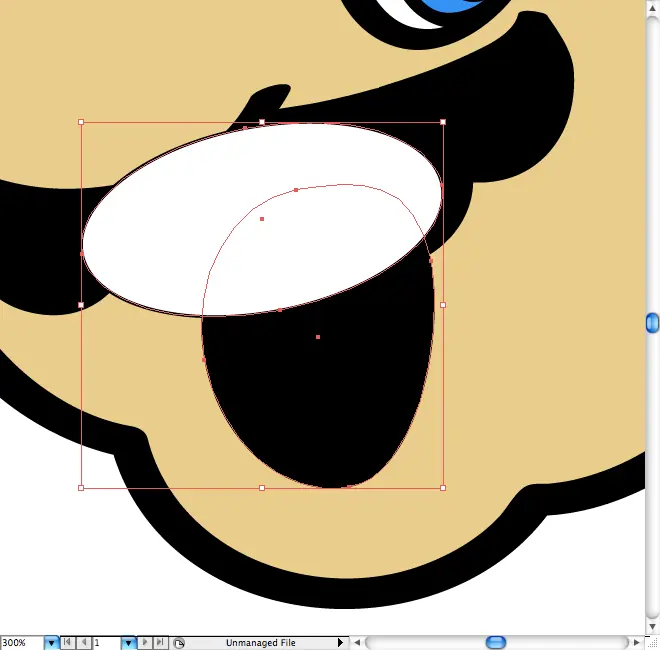660x650 pixels.
Task: Click the Version Cue status icon
Action: pos(179,643)
